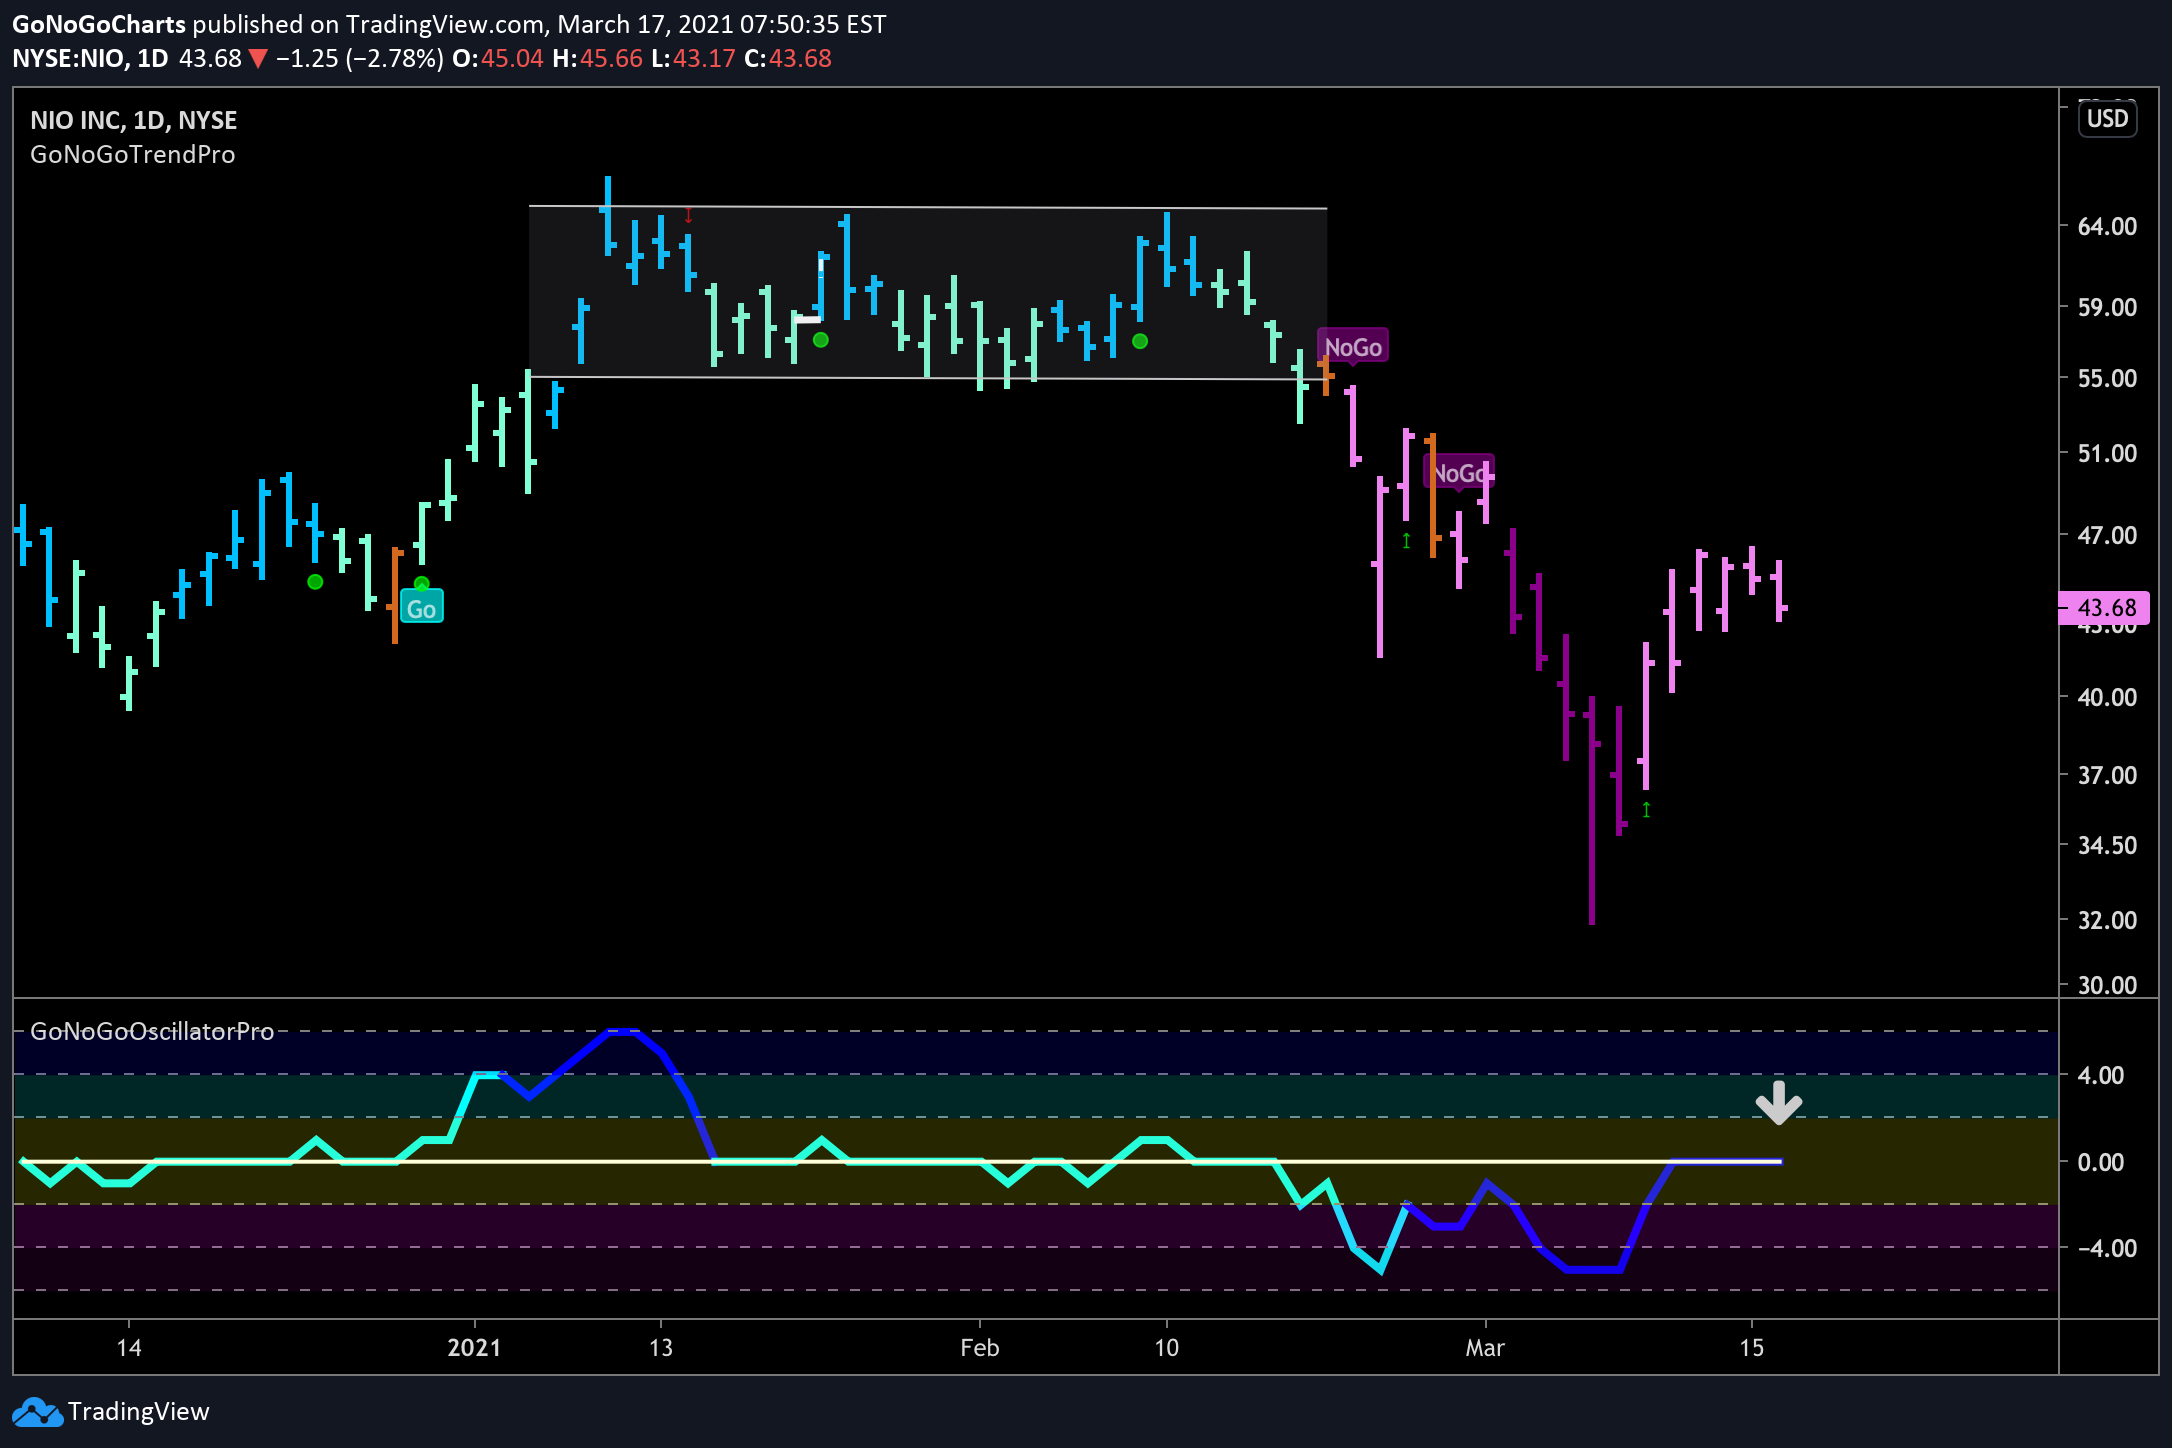This screenshot has width=2172, height=1448.
Task: Click the green dot near mid-December bars
Action: [315, 582]
